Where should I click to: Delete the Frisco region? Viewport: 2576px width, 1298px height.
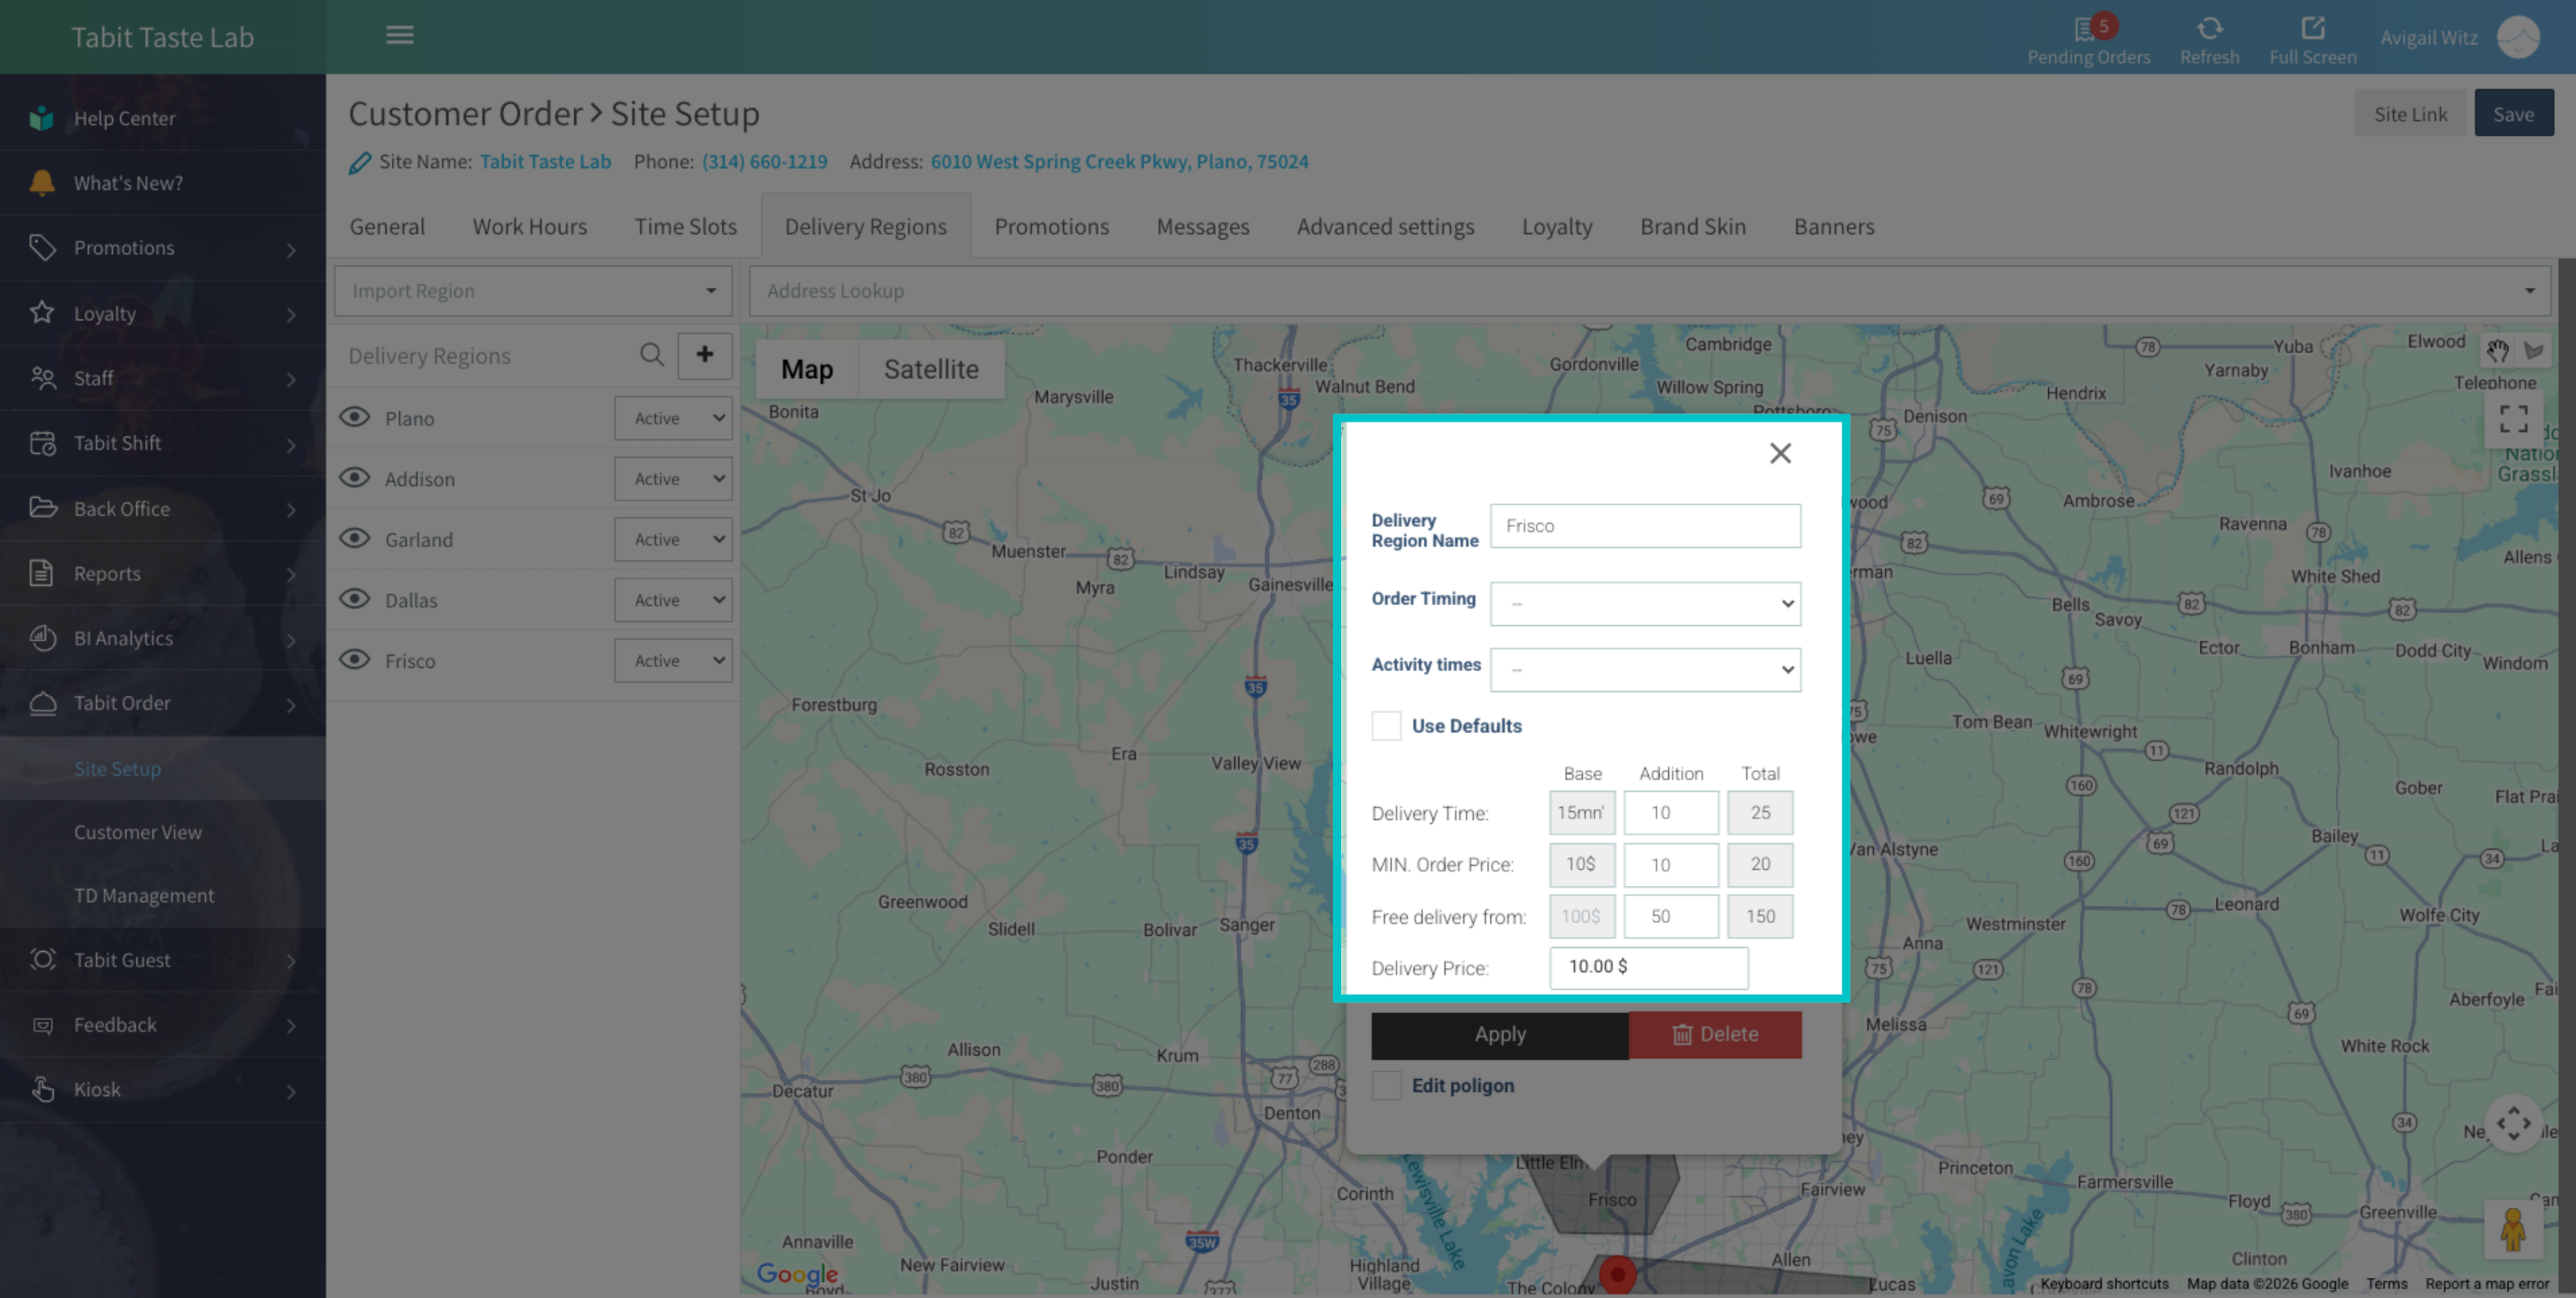[x=1715, y=1034]
